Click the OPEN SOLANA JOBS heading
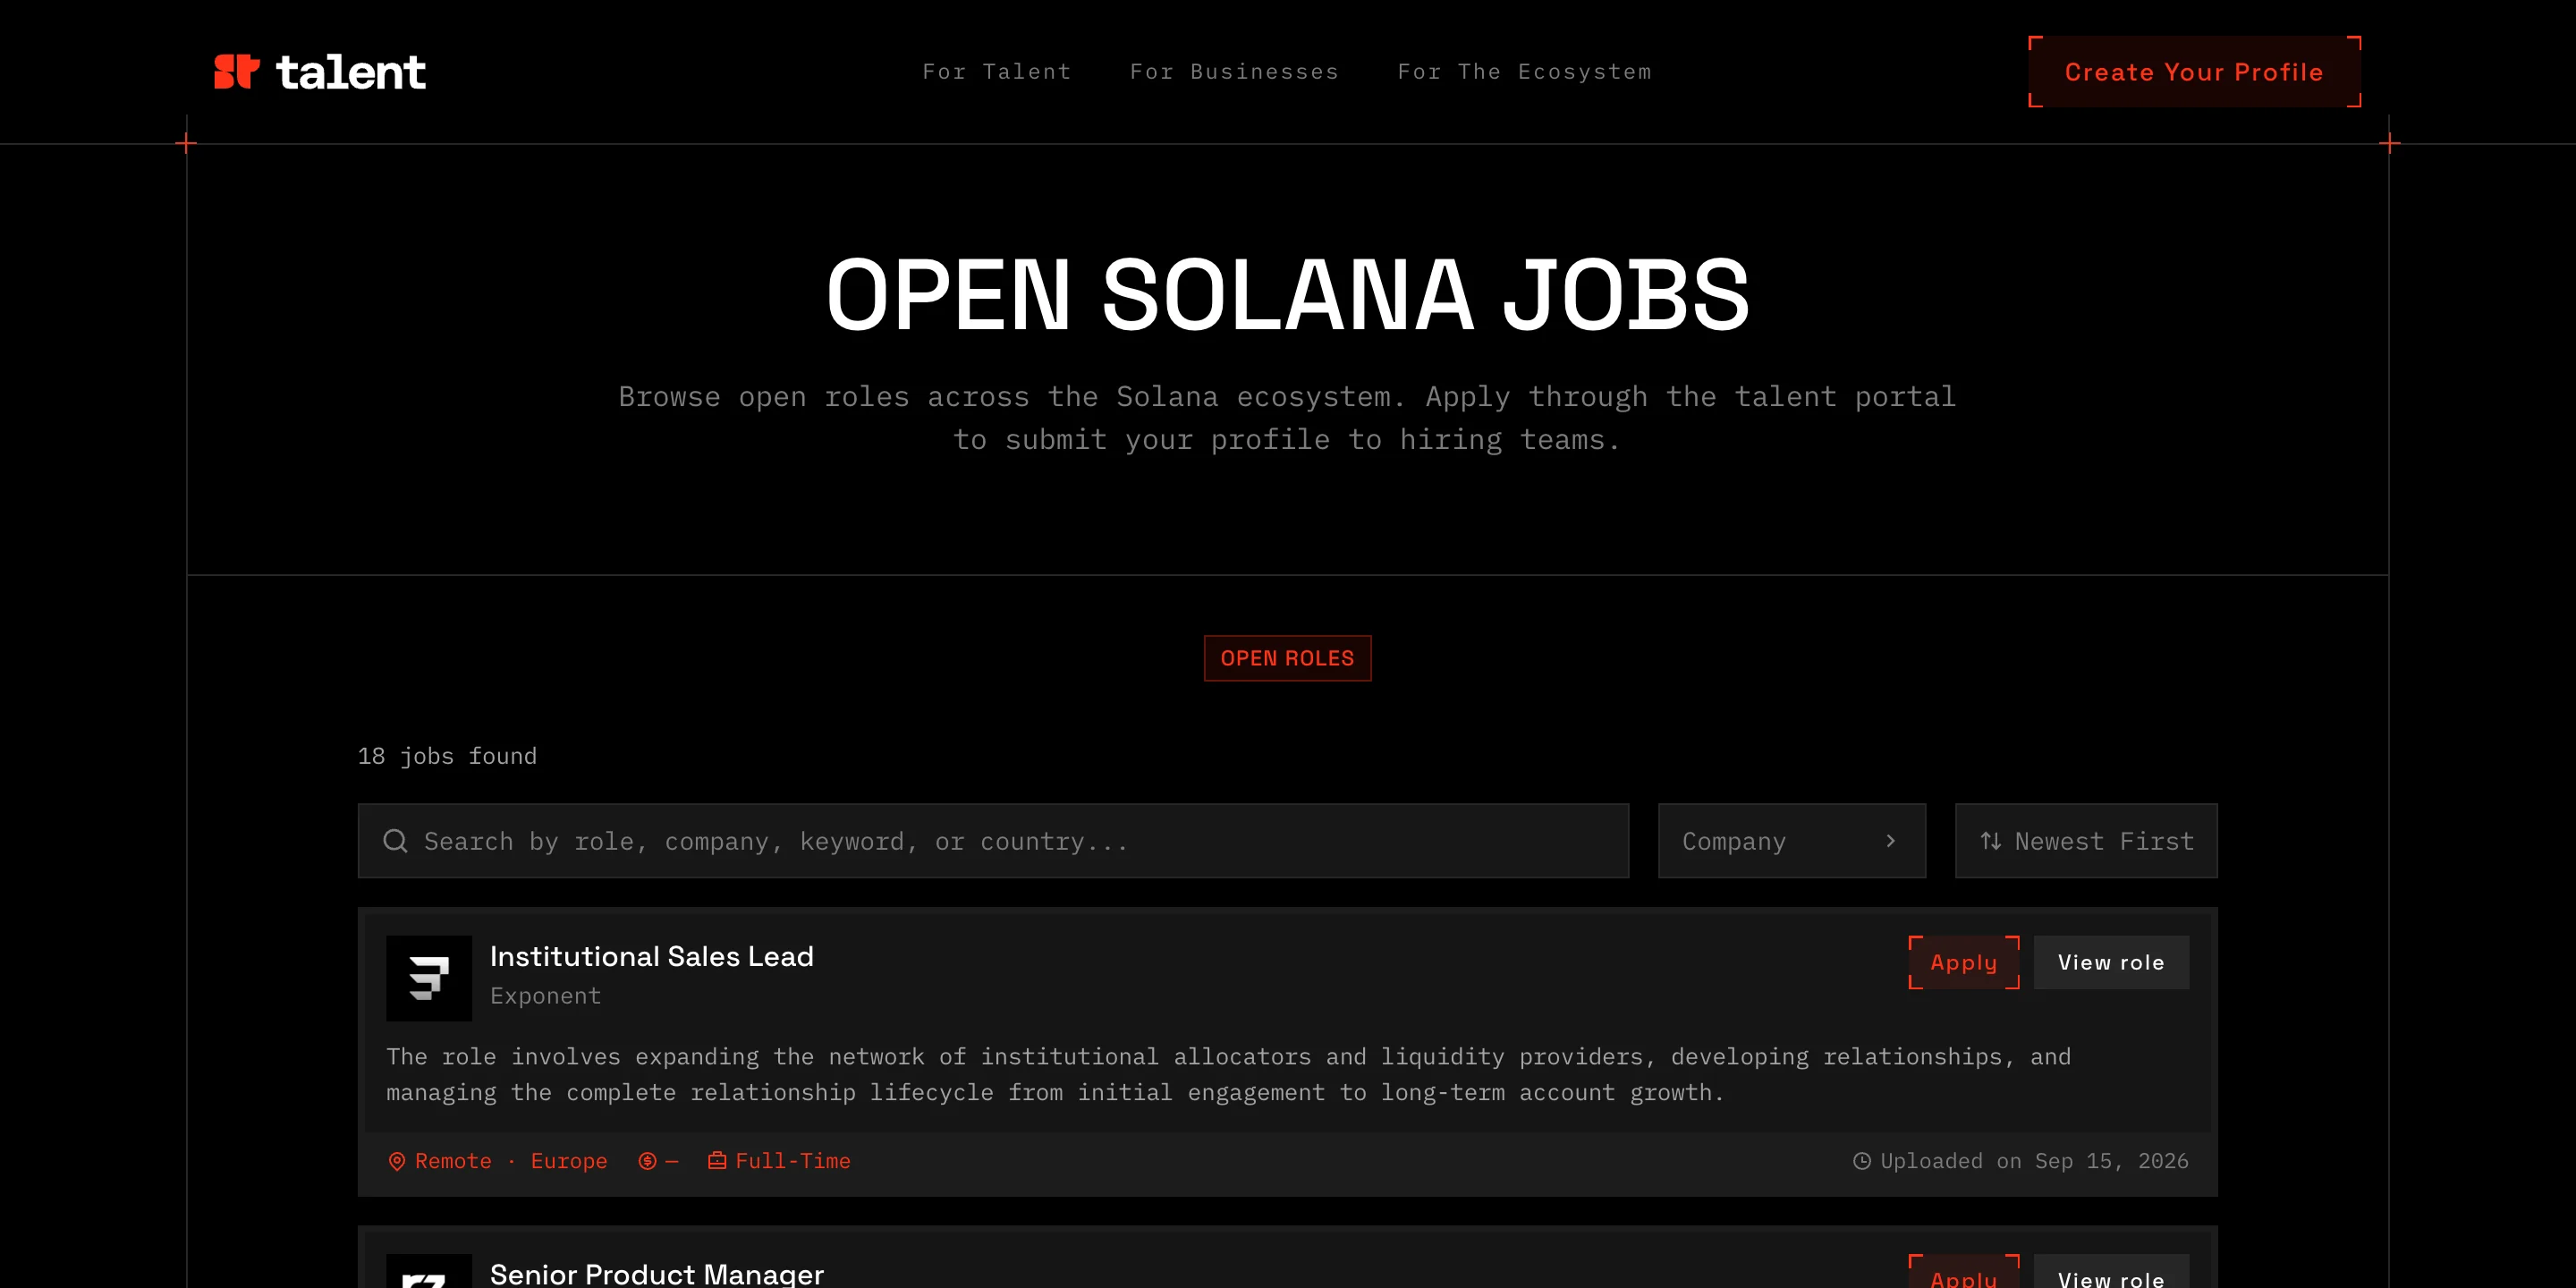The width and height of the screenshot is (2576, 1288). coord(1287,294)
